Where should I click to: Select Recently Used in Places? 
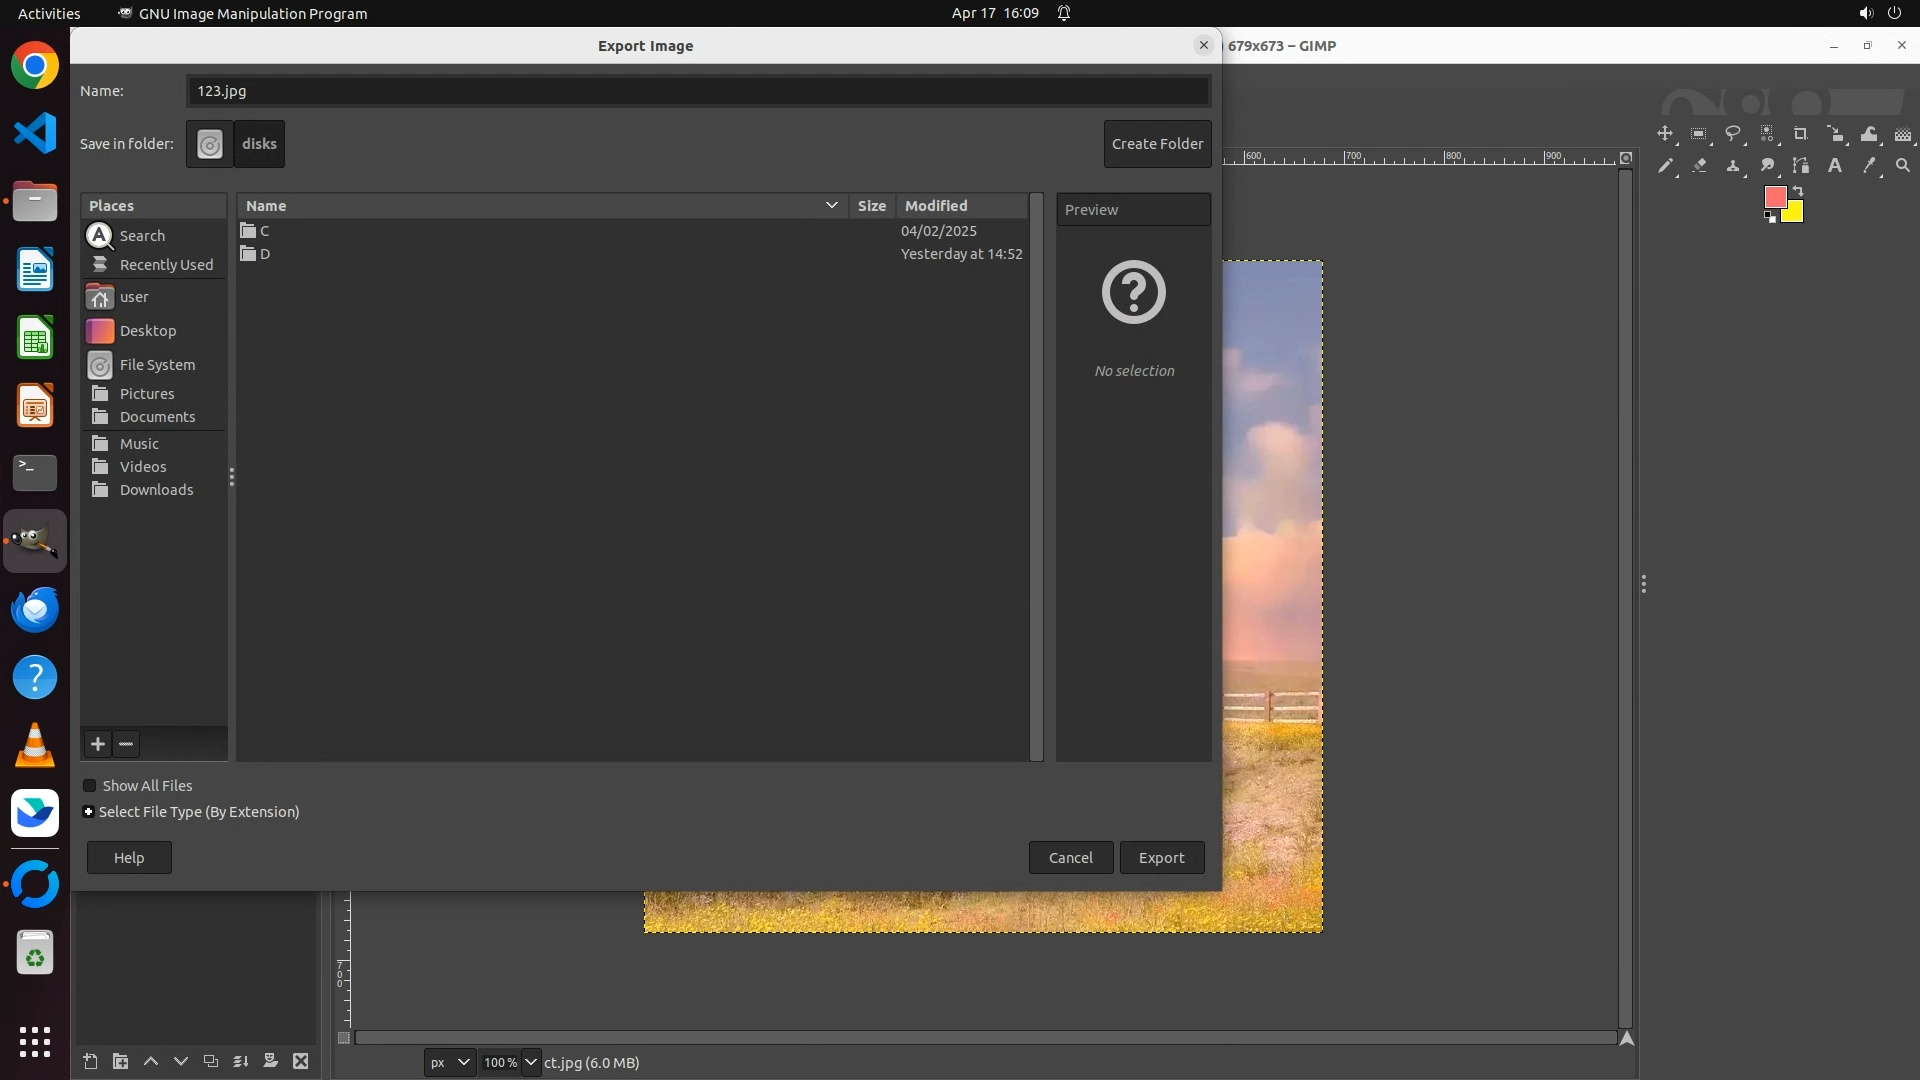tap(166, 265)
